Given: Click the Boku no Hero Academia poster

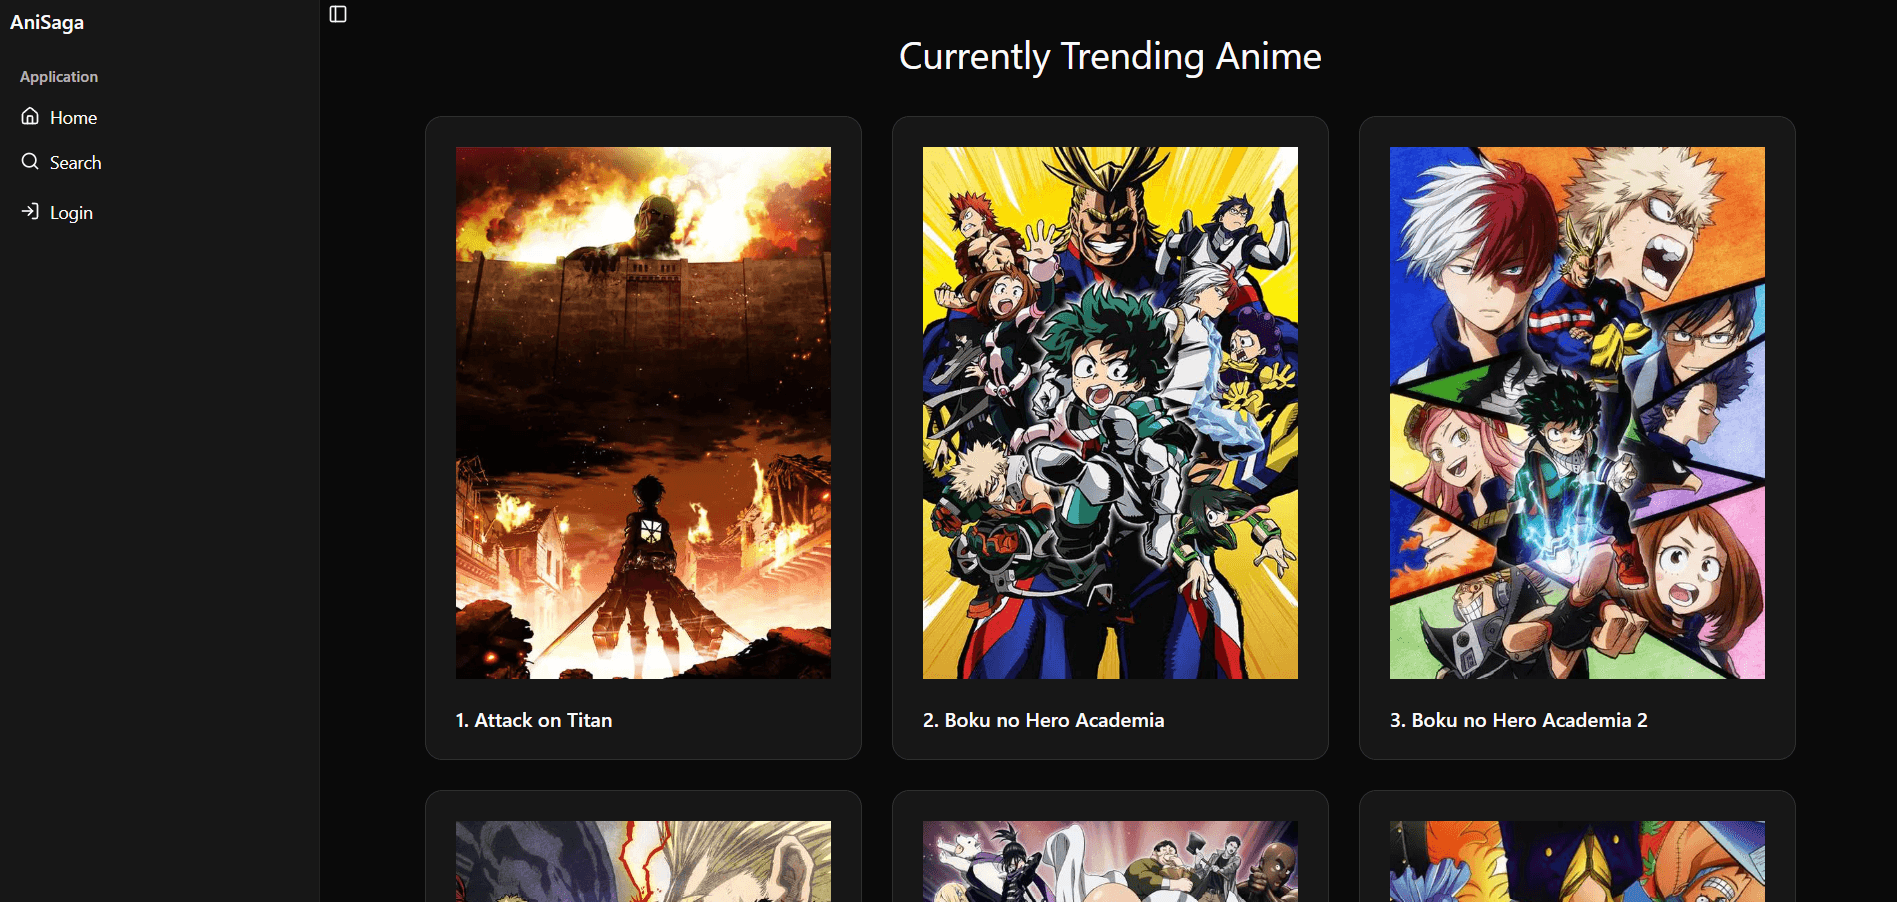Looking at the screenshot, I should (x=1110, y=411).
